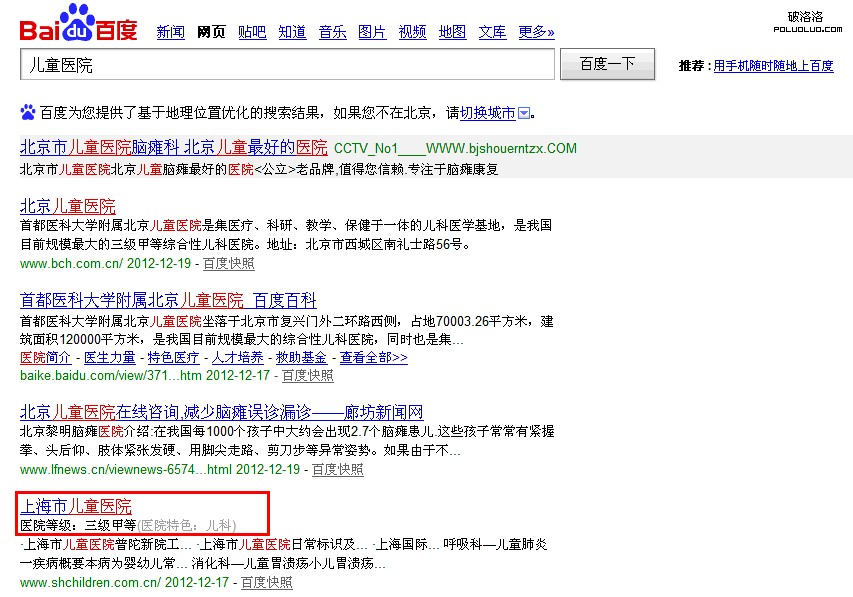
Task: Click the WWW.bjshouerntzx.COM ad URL text
Action: pyautogui.click(x=501, y=148)
